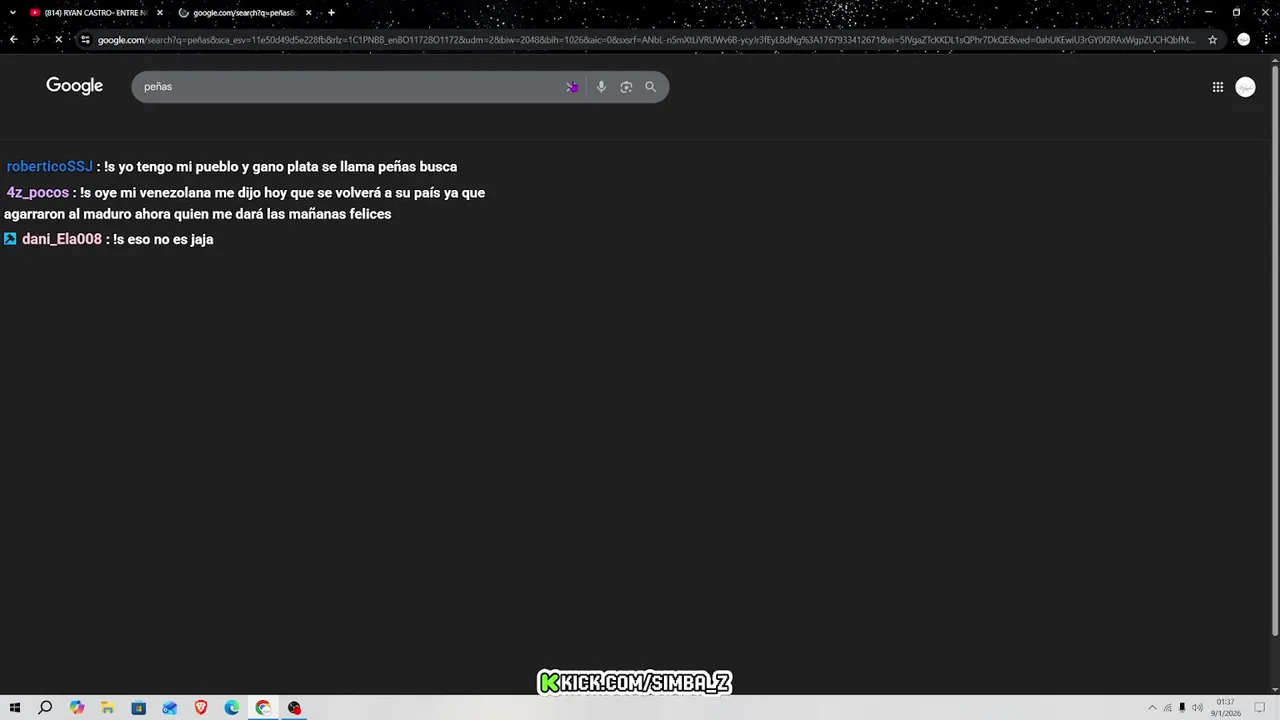
Task: Open Windows taskbar search
Action: pyautogui.click(x=45, y=708)
